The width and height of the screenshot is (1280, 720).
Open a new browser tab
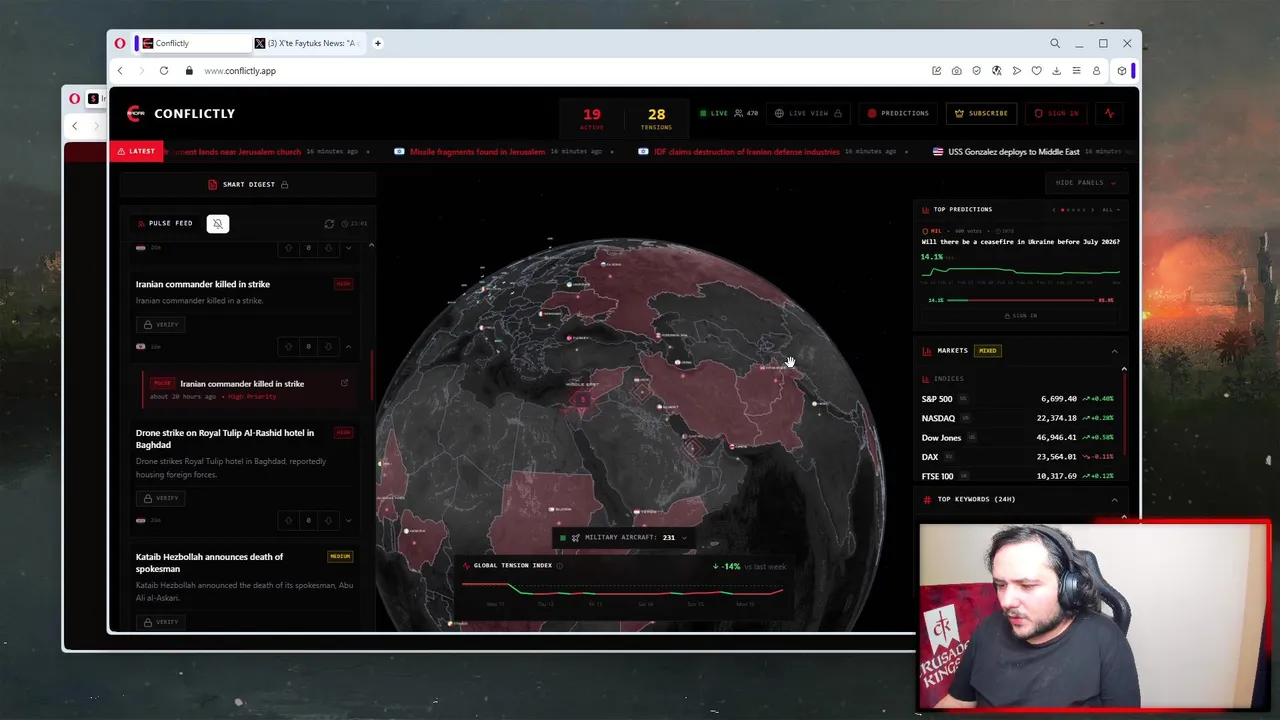pos(378,43)
